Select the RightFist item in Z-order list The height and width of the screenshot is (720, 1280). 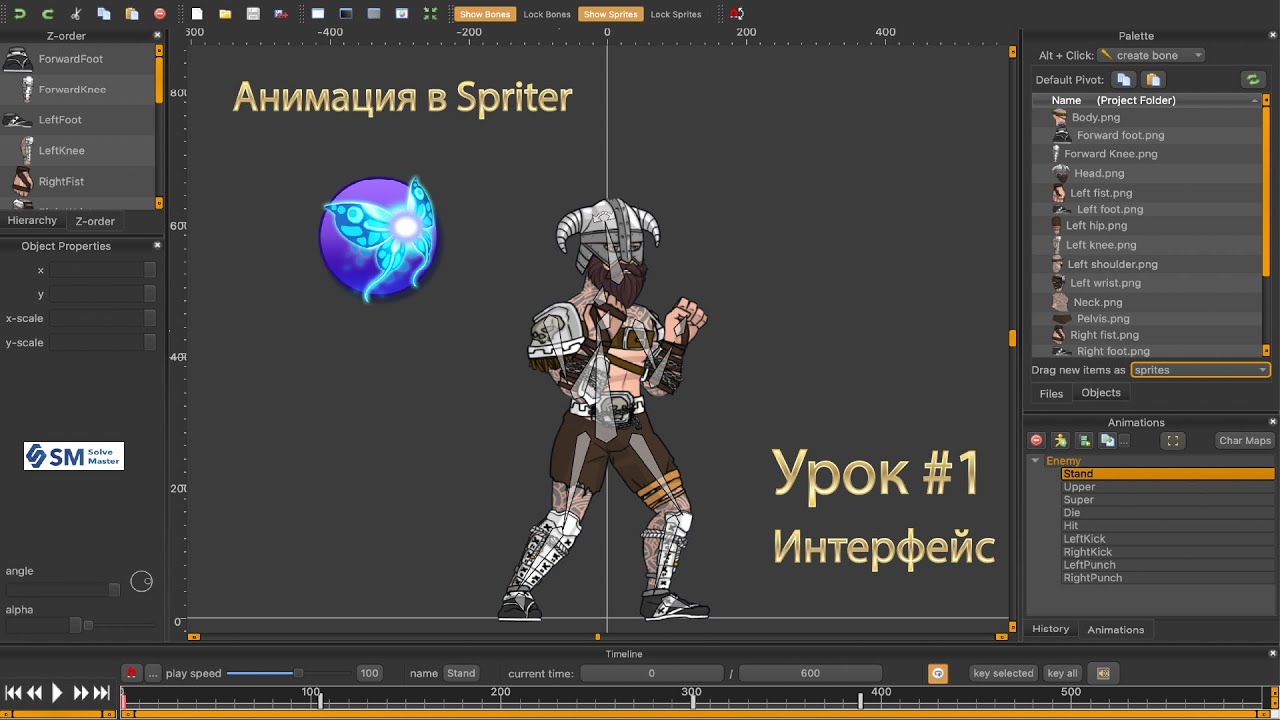coord(77,181)
